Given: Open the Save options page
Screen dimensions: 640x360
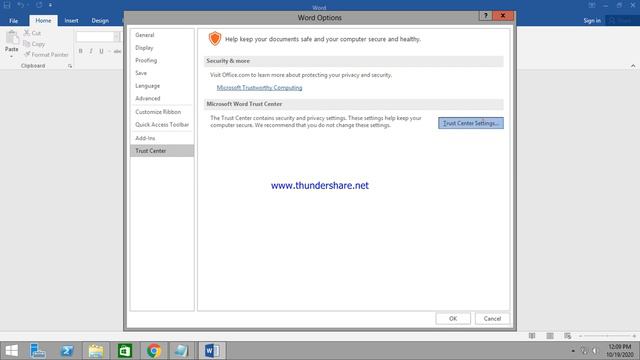Looking at the screenshot, I should coord(162,73).
